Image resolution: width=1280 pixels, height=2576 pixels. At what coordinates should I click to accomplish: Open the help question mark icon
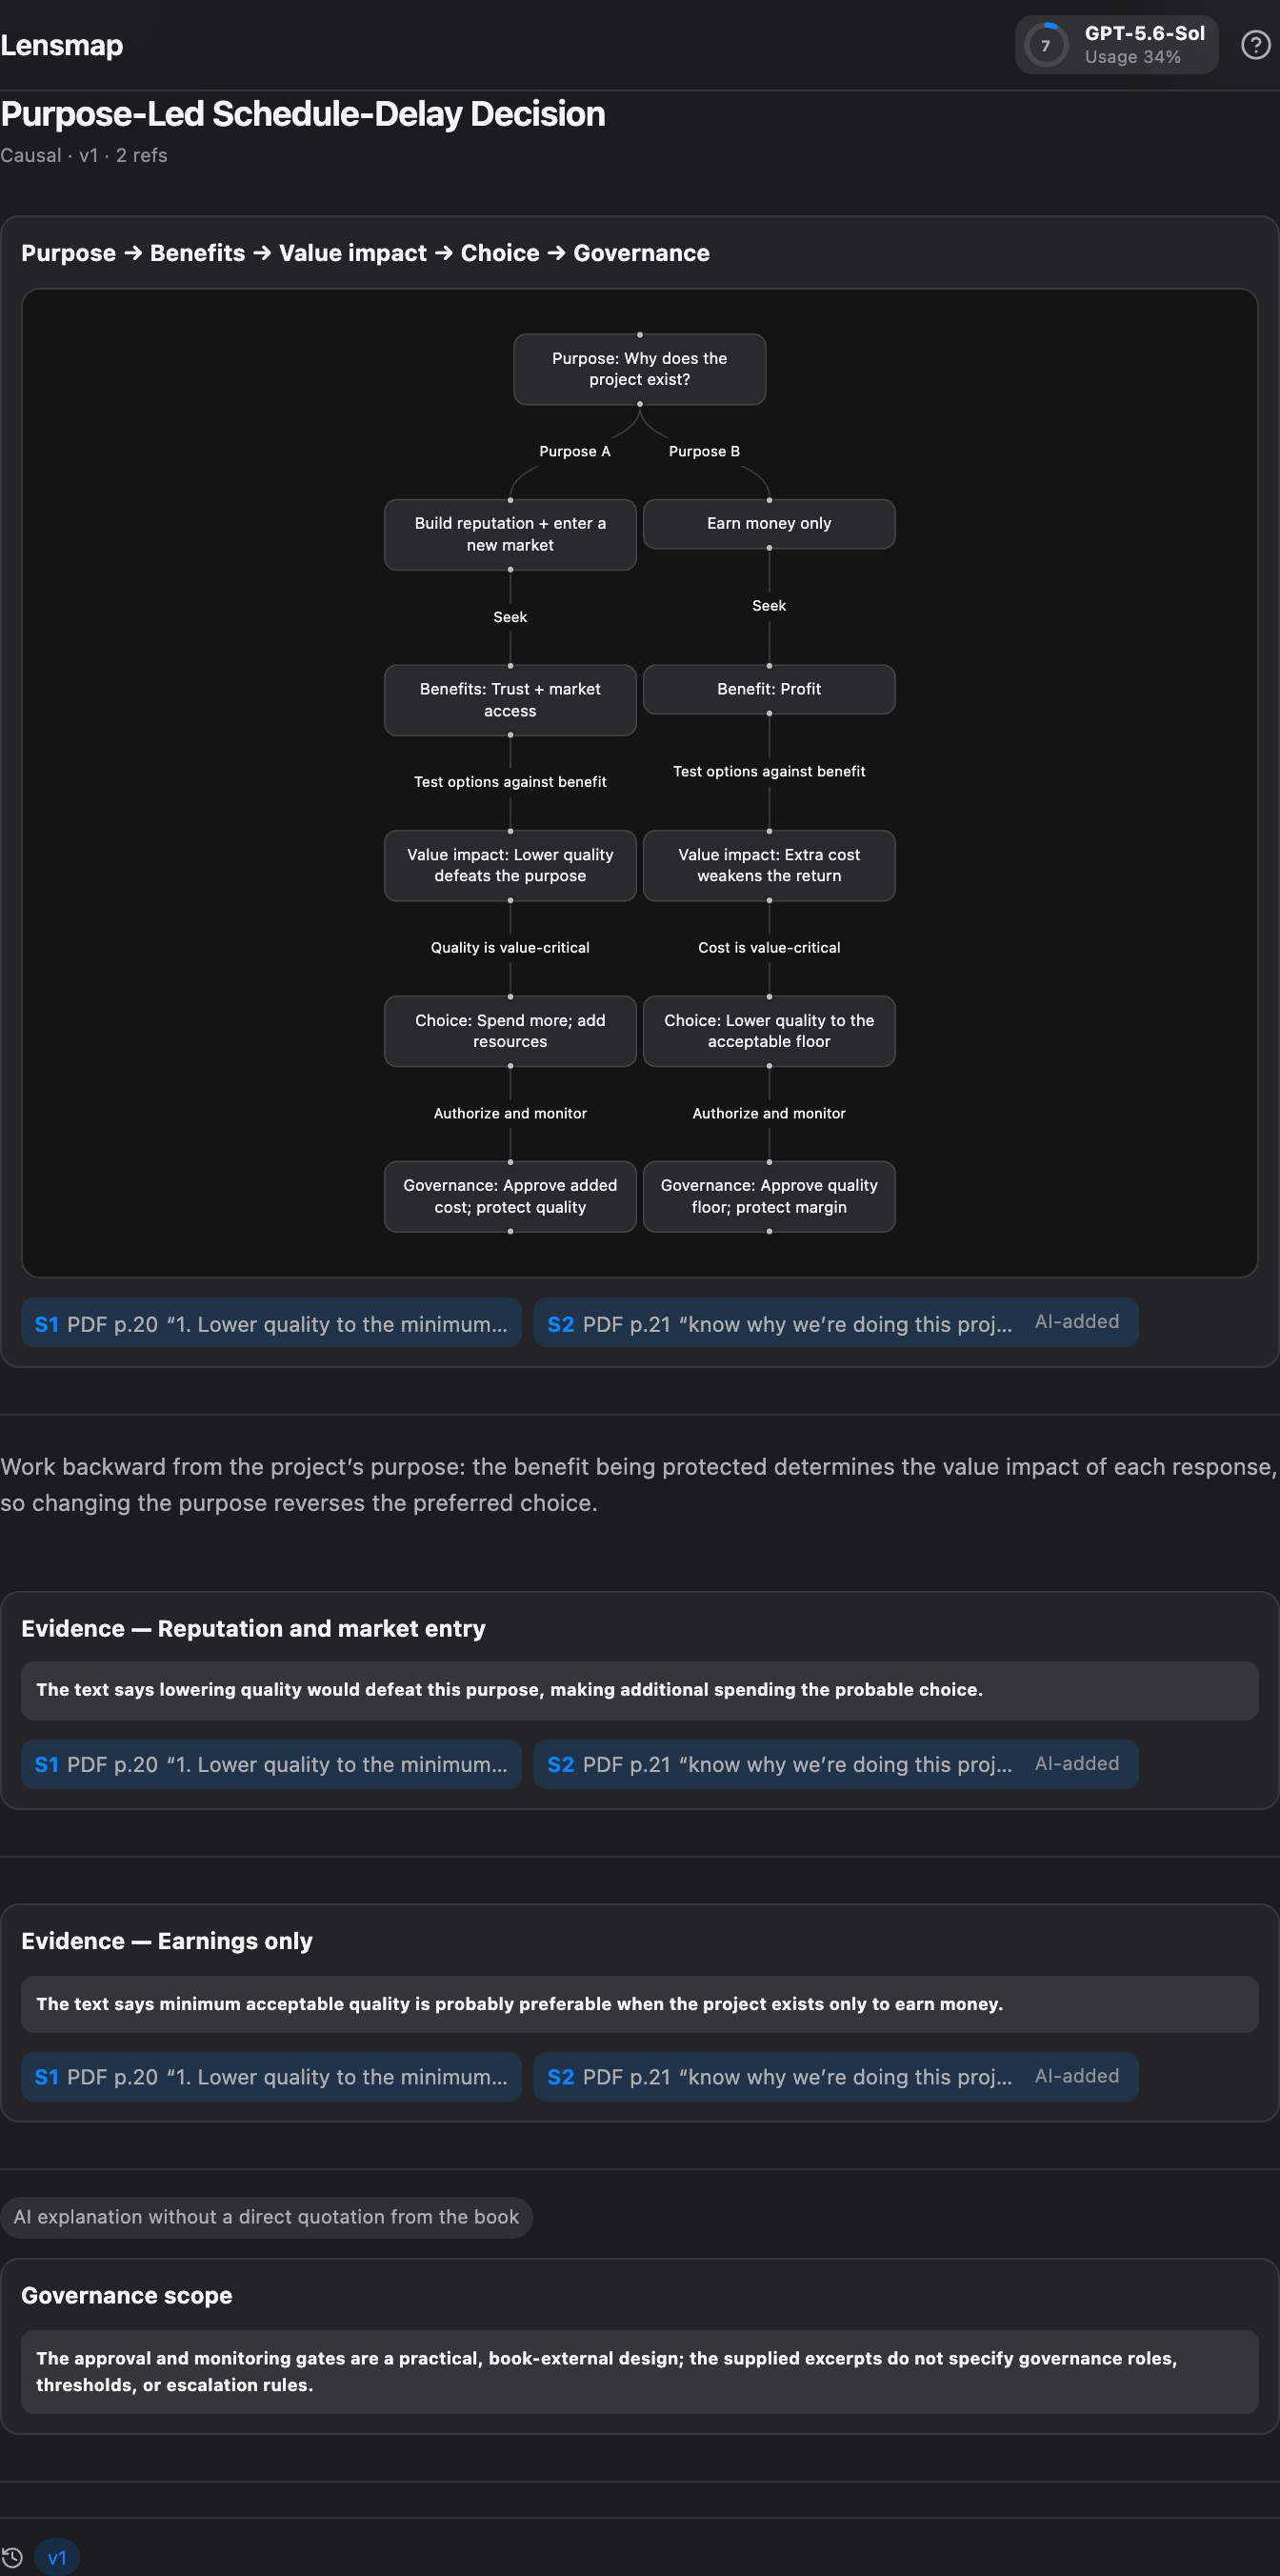tap(1255, 45)
